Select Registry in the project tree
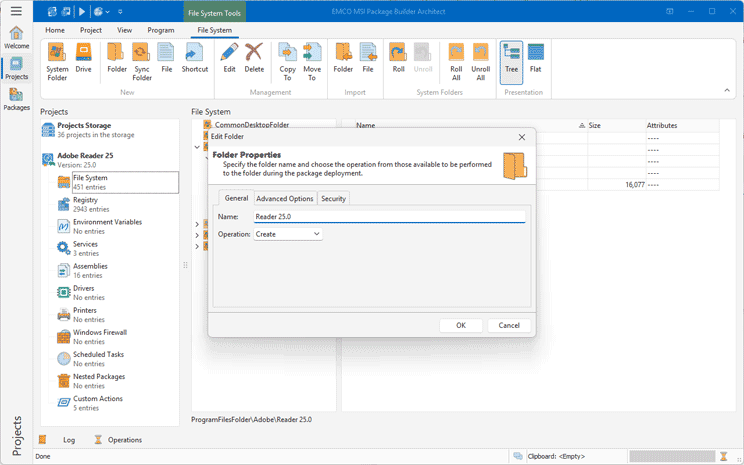Image resolution: width=744 pixels, height=465 pixels. (x=85, y=200)
